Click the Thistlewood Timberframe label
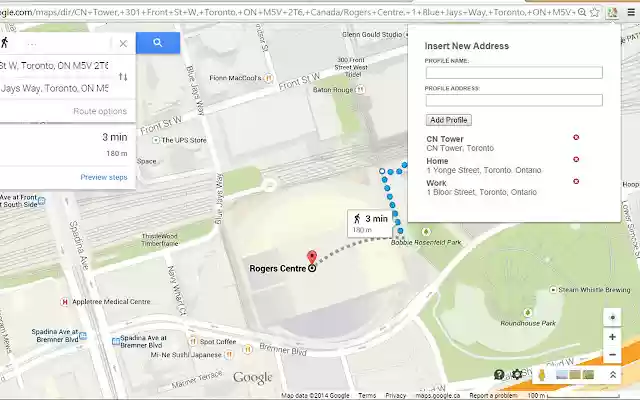This screenshot has width=640, height=400. click(160, 240)
